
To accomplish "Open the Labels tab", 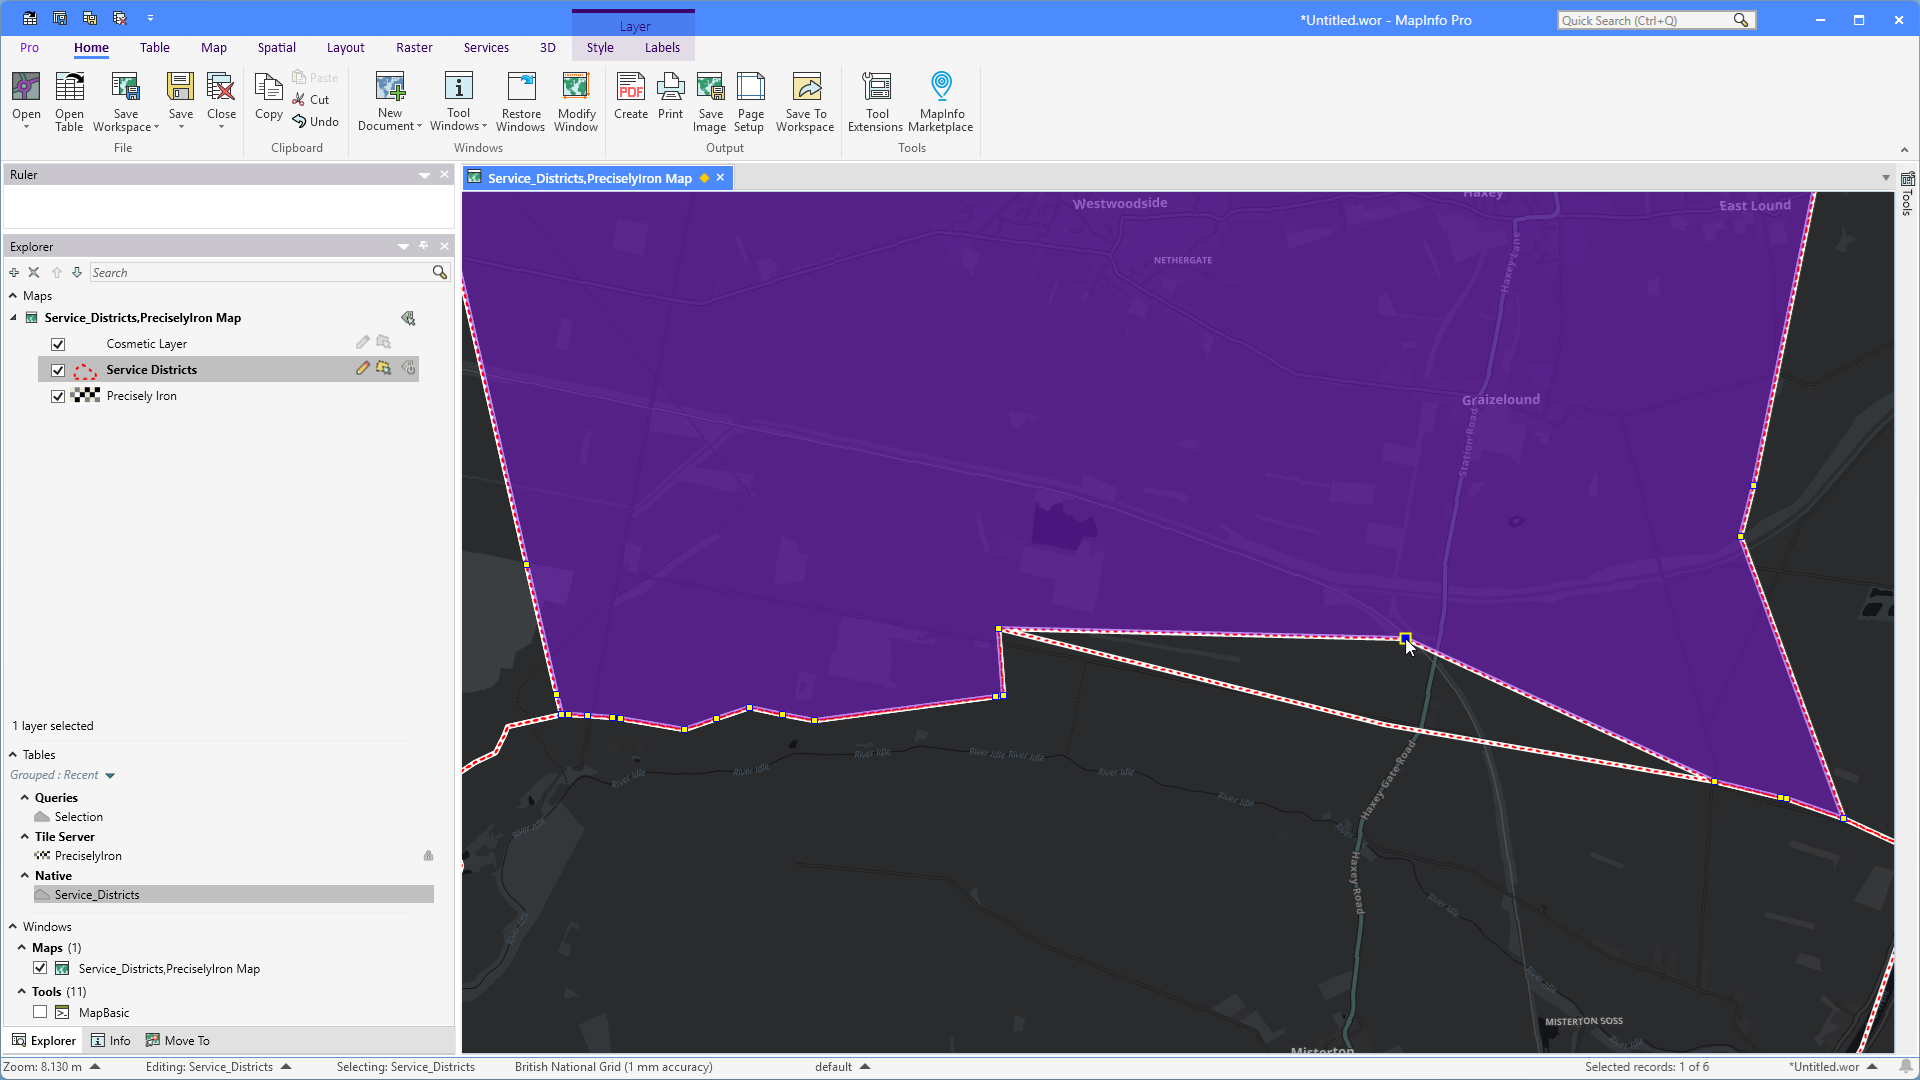I will [662, 47].
